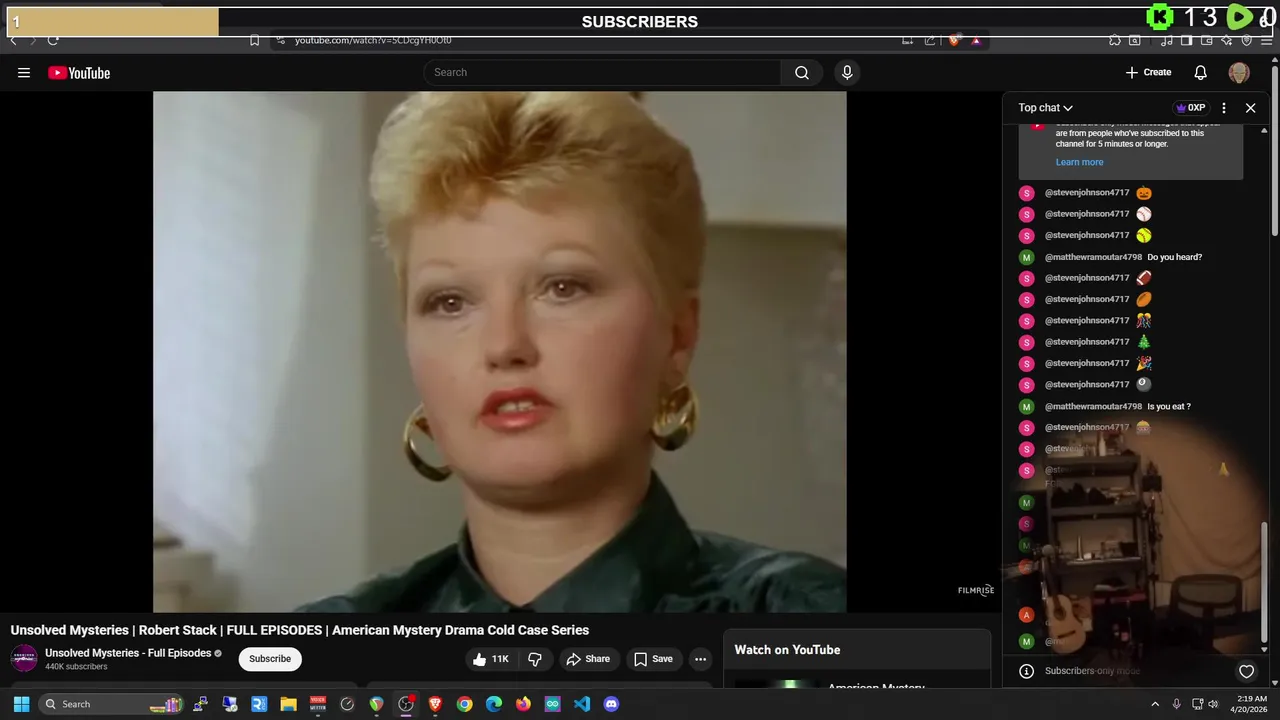Open the browser main hamburger menu

pyautogui.click(x=1266, y=40)
